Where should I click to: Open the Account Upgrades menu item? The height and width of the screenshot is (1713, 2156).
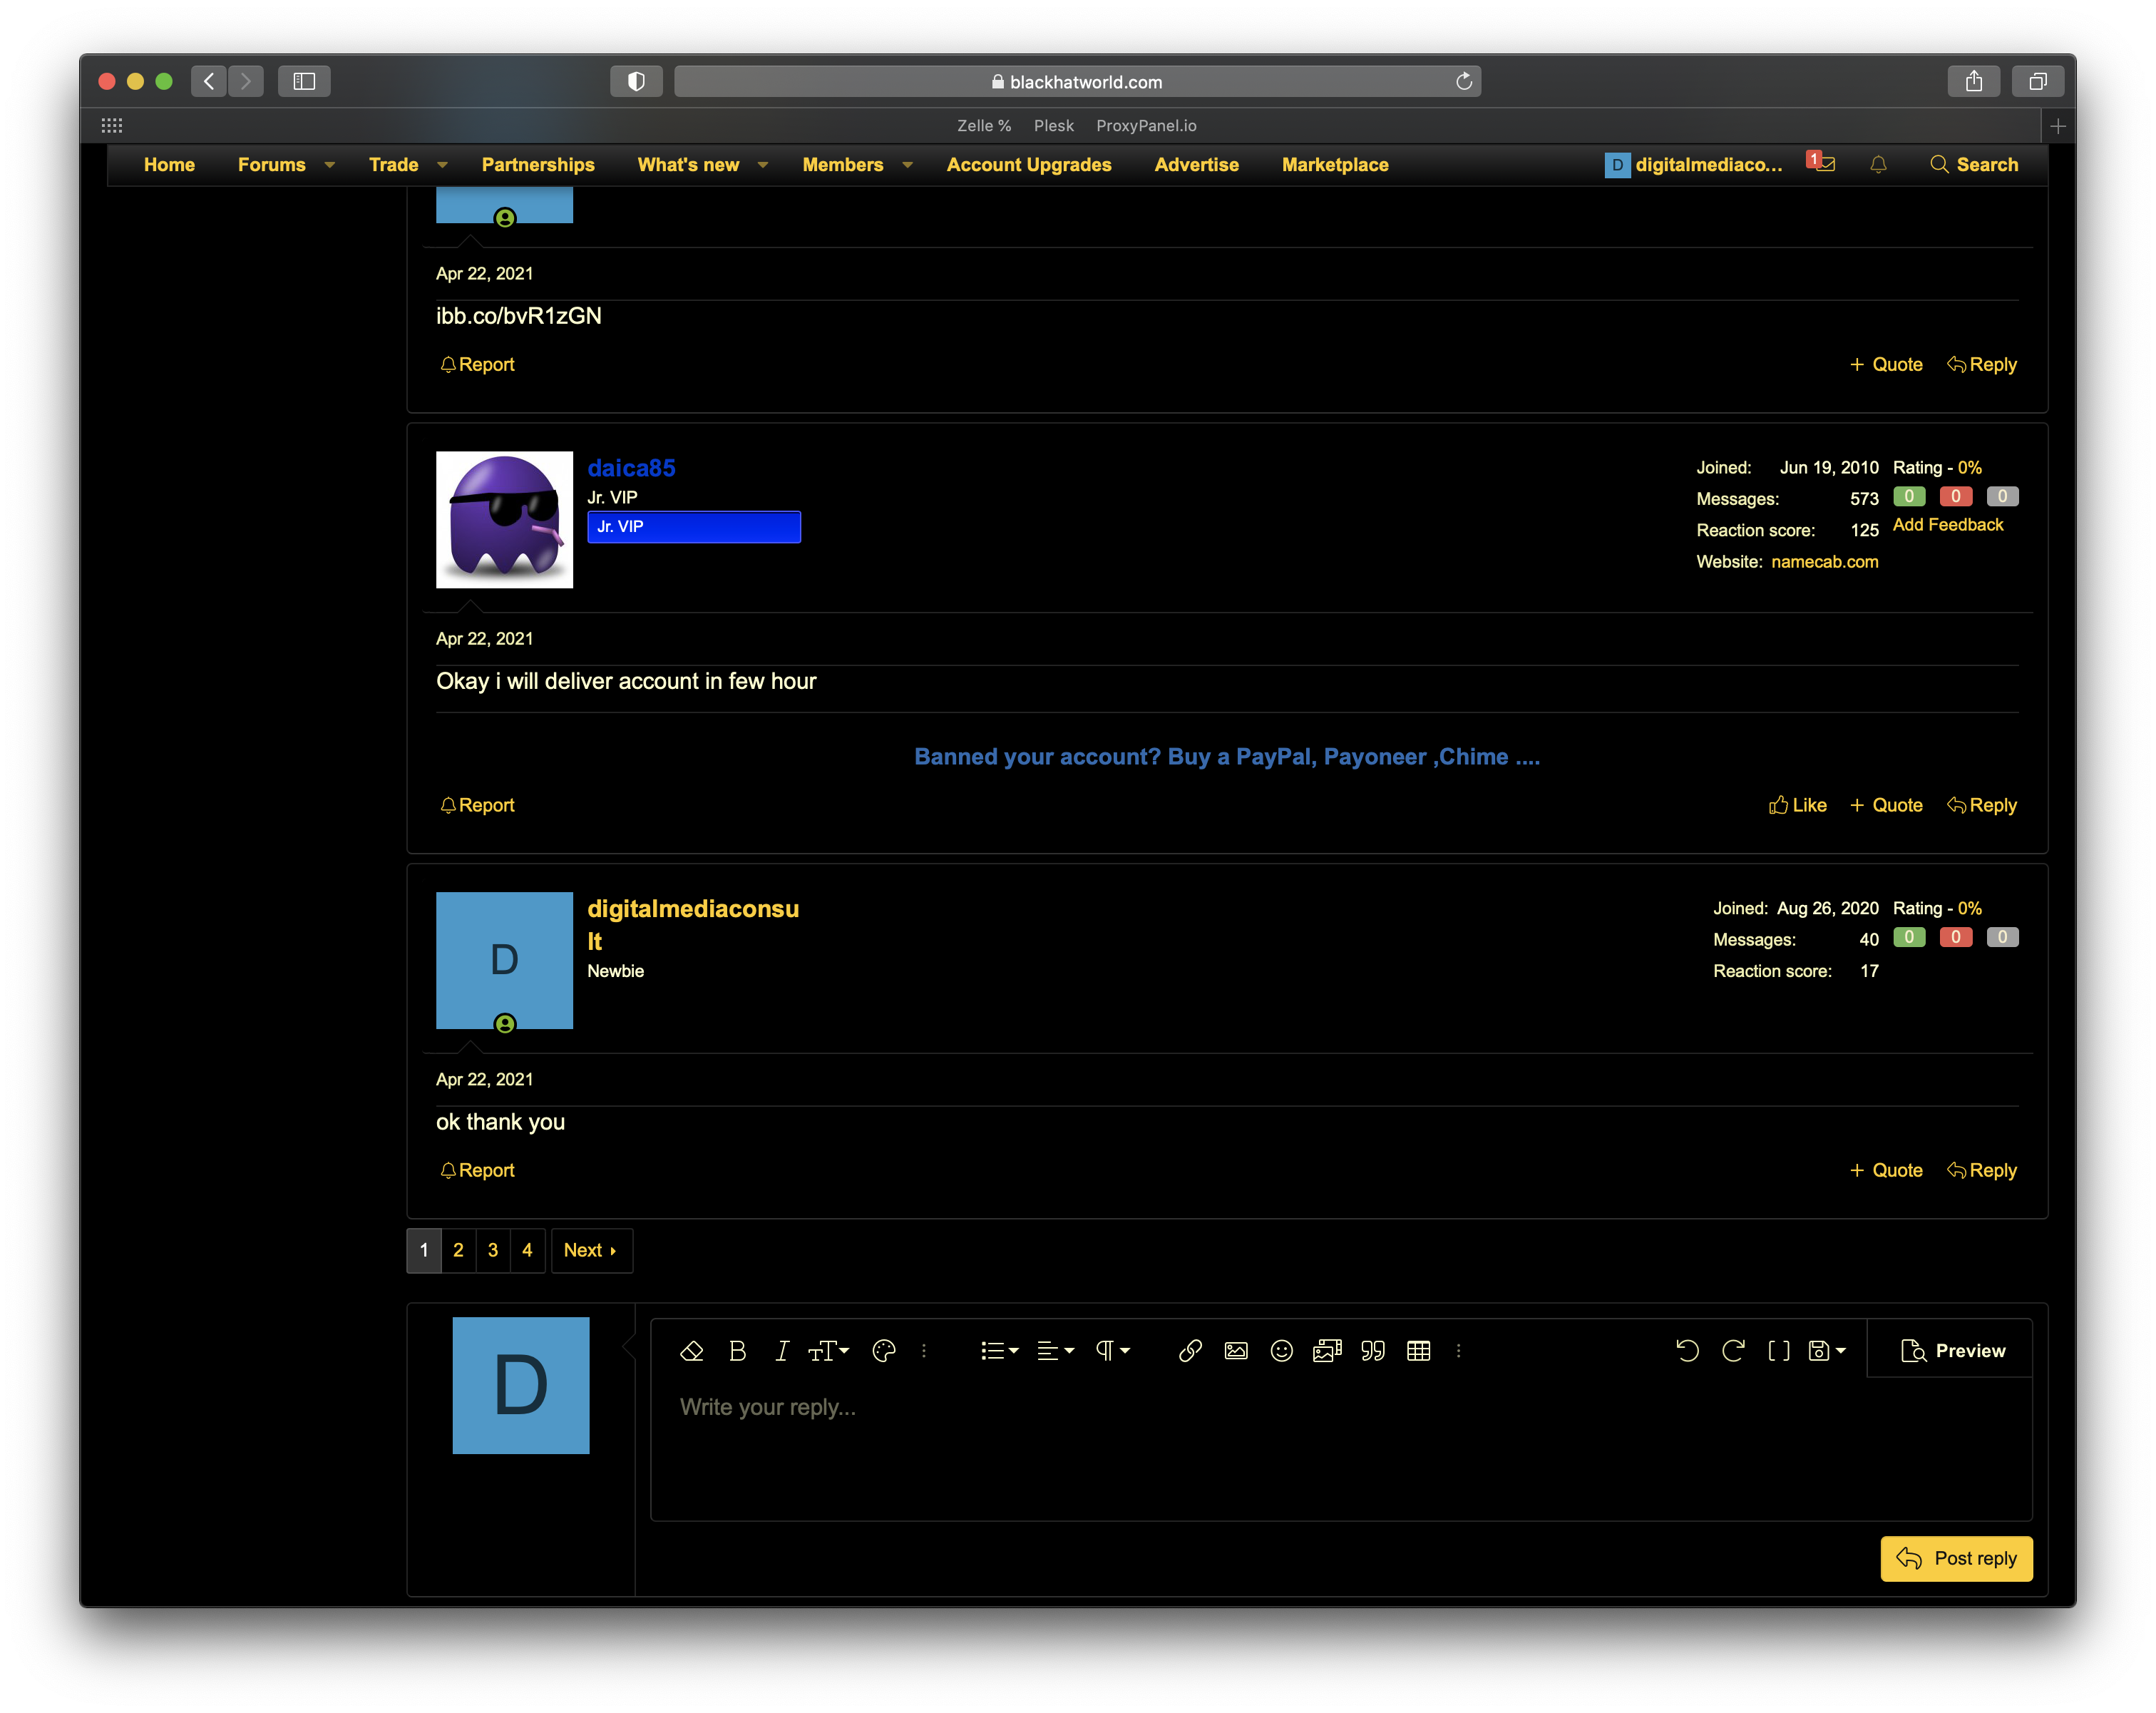point(1029,165)
